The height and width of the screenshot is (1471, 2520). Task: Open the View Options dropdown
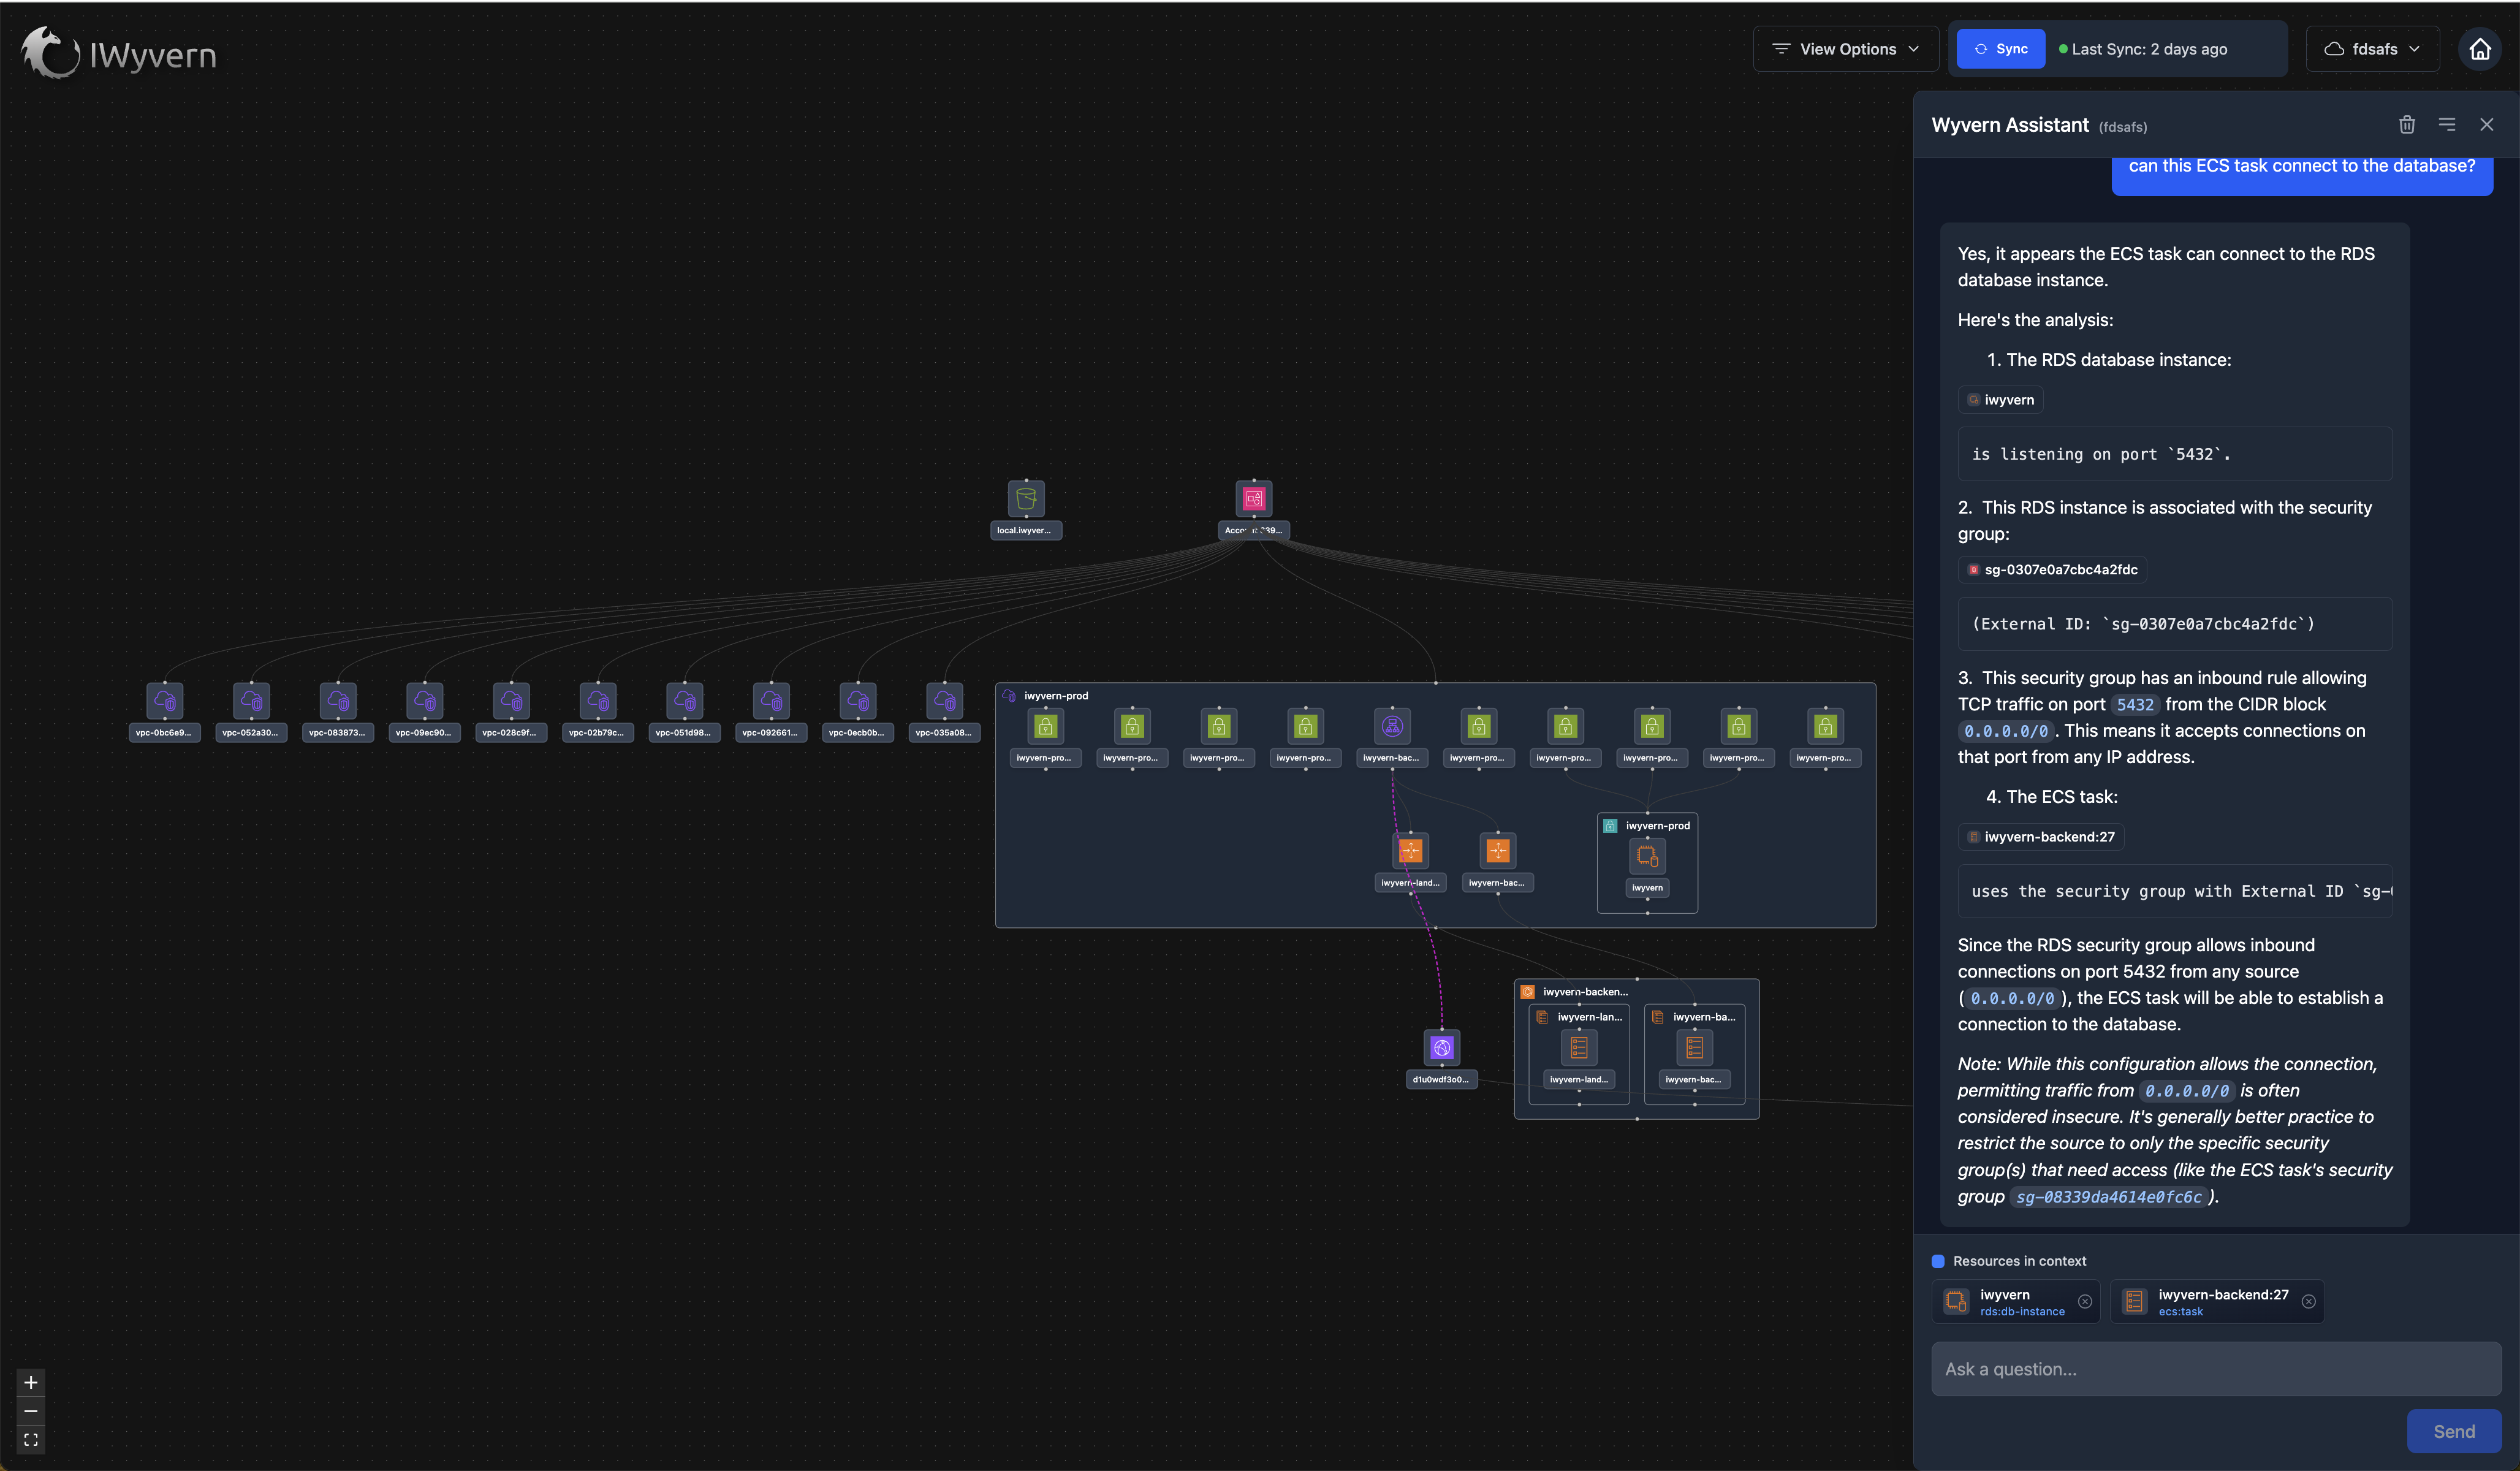(x=1845, y=49)
